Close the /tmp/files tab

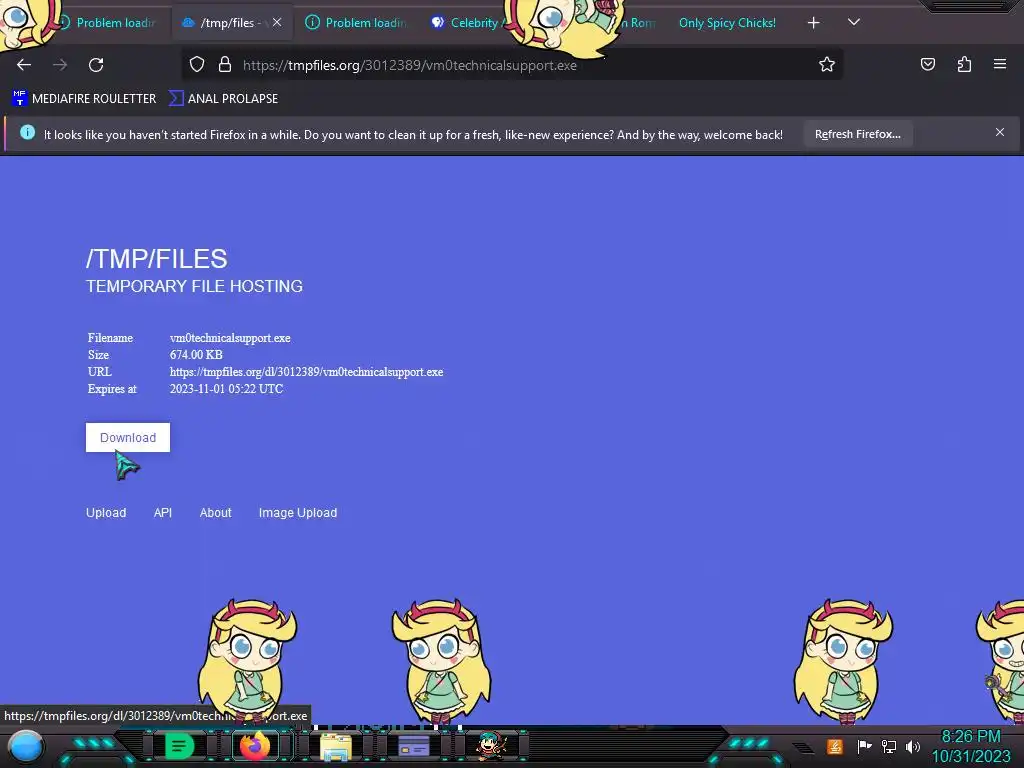[x=277, y=22]
